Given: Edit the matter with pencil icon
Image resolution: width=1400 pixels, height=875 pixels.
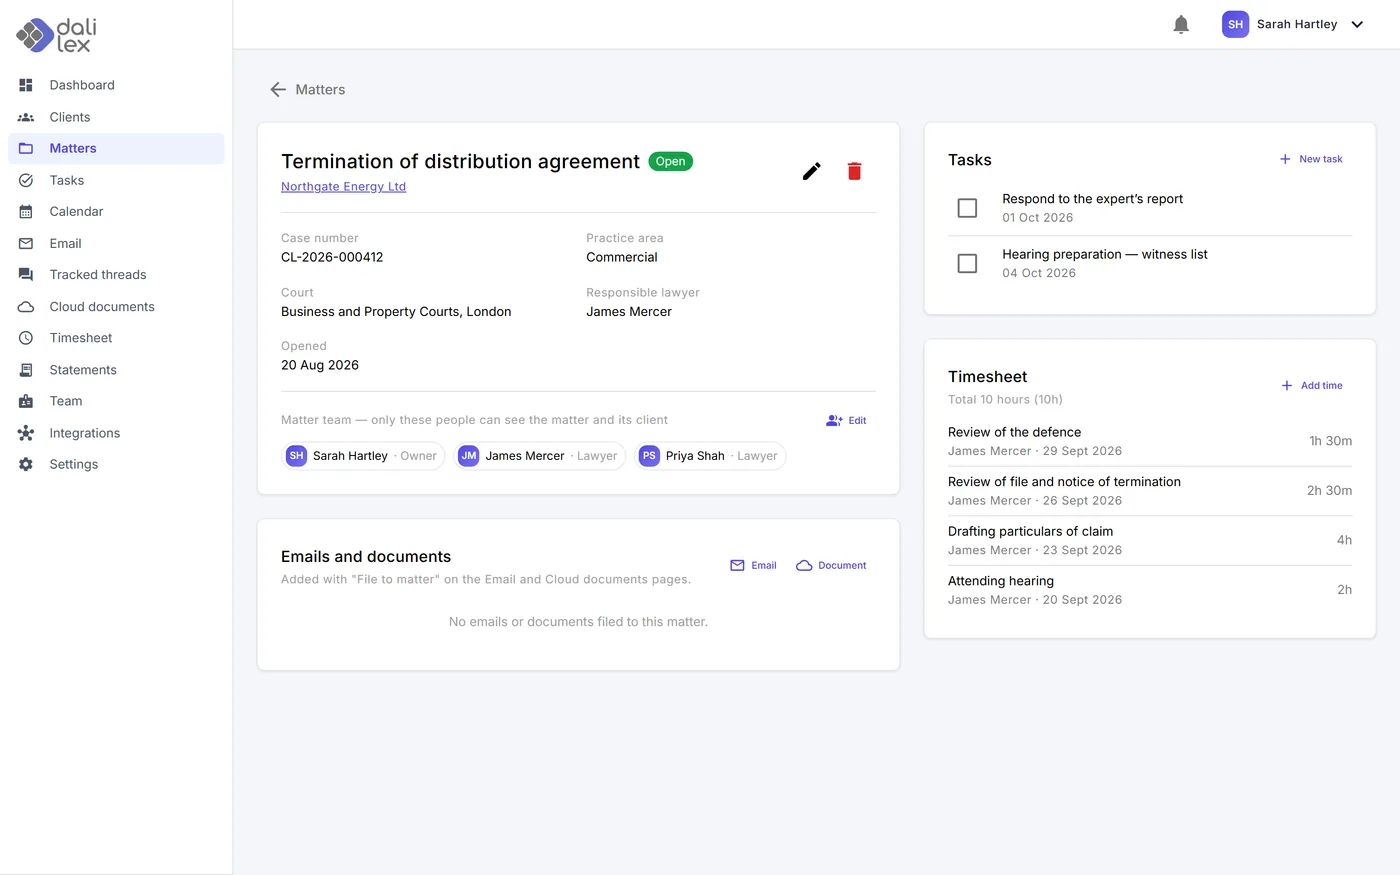Looking at the screenshot, I should tap(812, 171).
